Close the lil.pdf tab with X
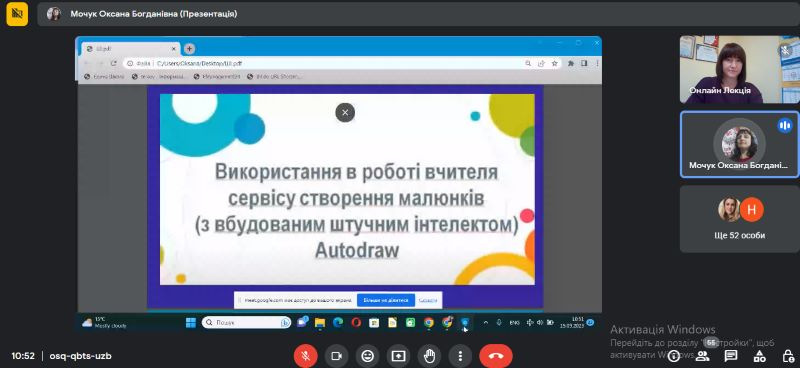The height and width of the screenshot is (368, 800). click(173, 48)
